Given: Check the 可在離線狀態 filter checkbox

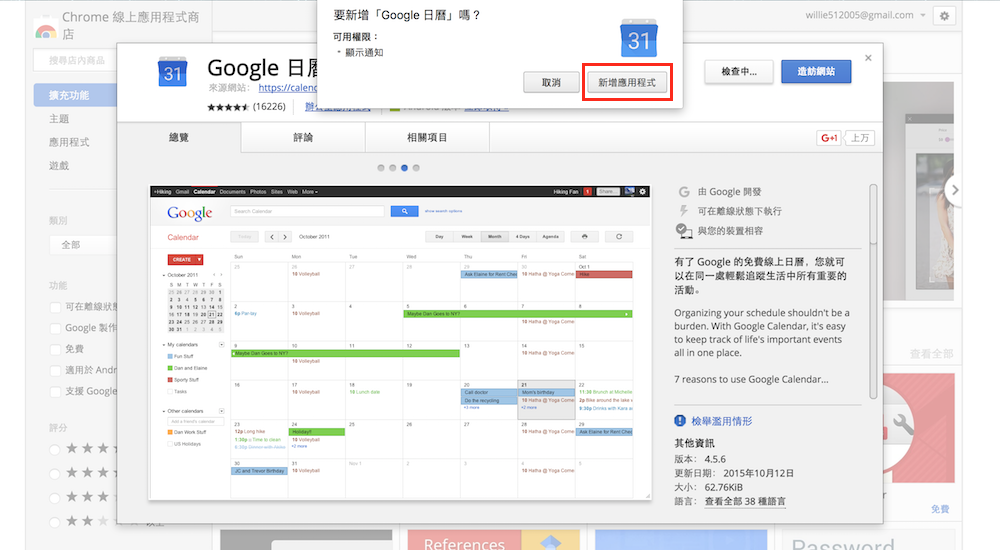Looking at the screenshot, I should point(56,307).
